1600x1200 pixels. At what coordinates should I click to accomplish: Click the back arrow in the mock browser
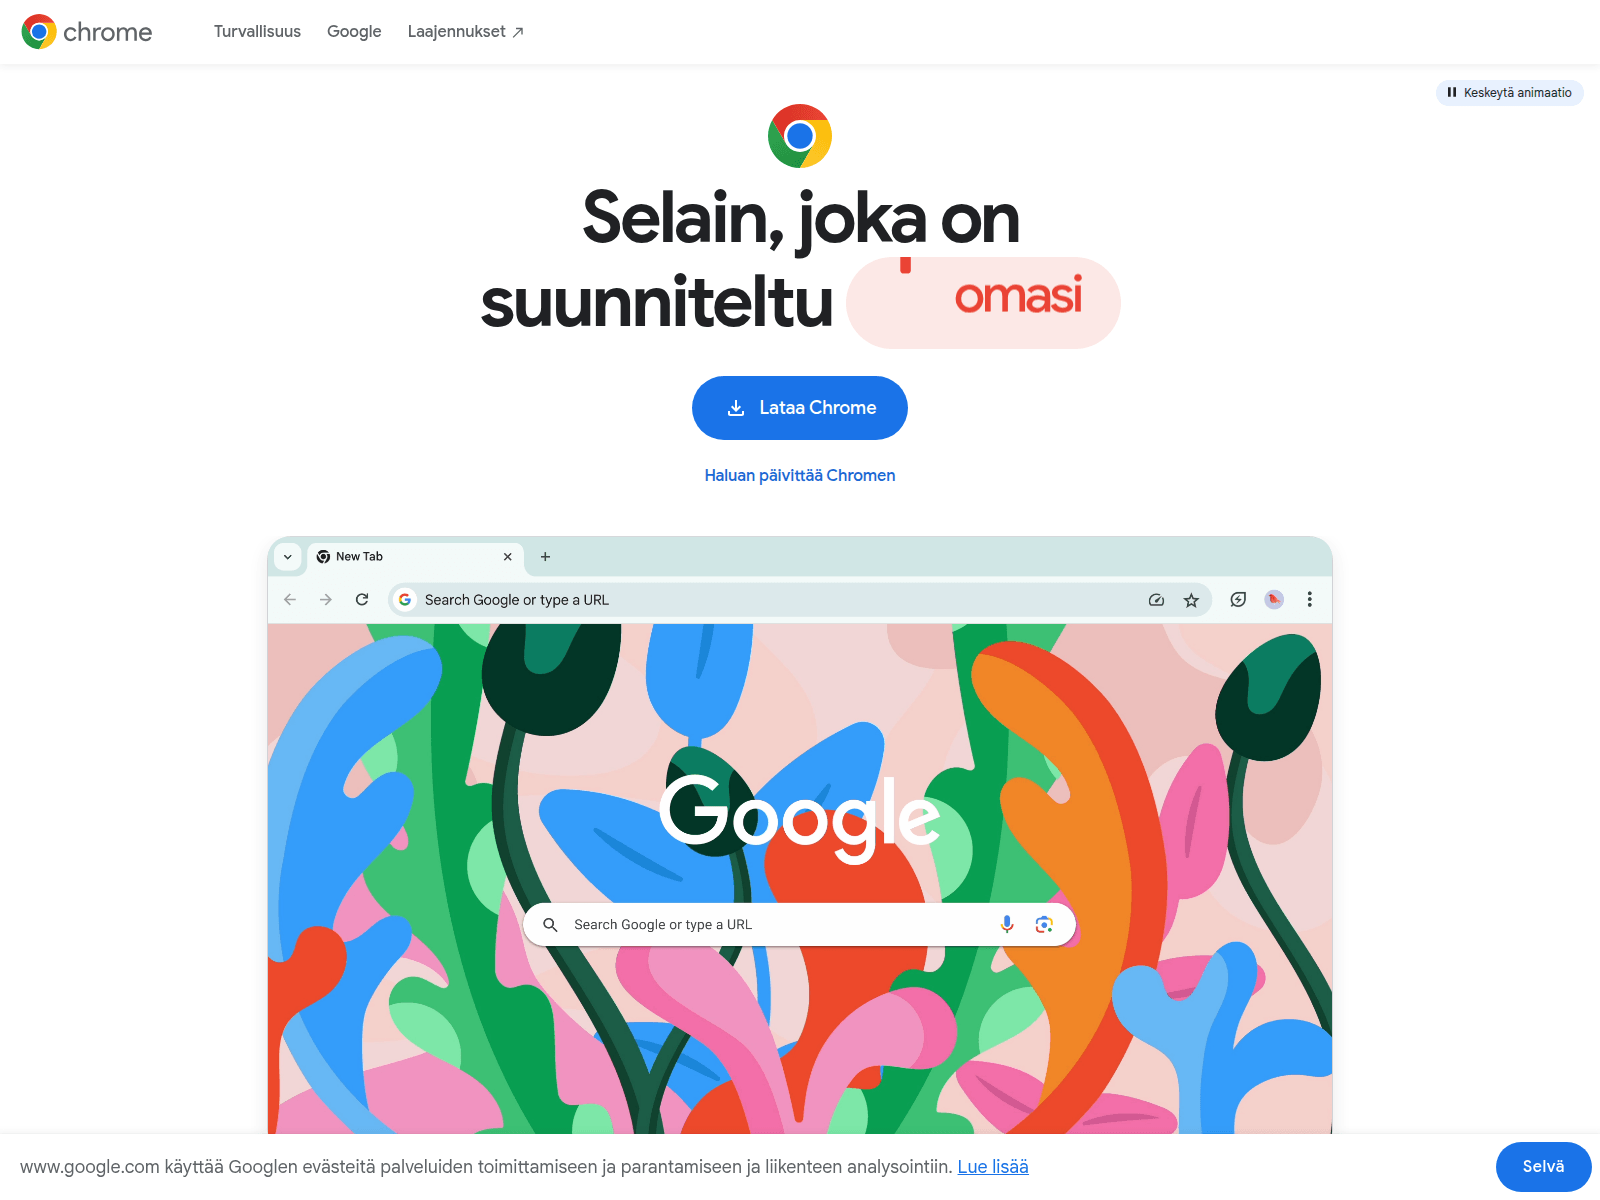pyautogui.click(x=290, y=600)
